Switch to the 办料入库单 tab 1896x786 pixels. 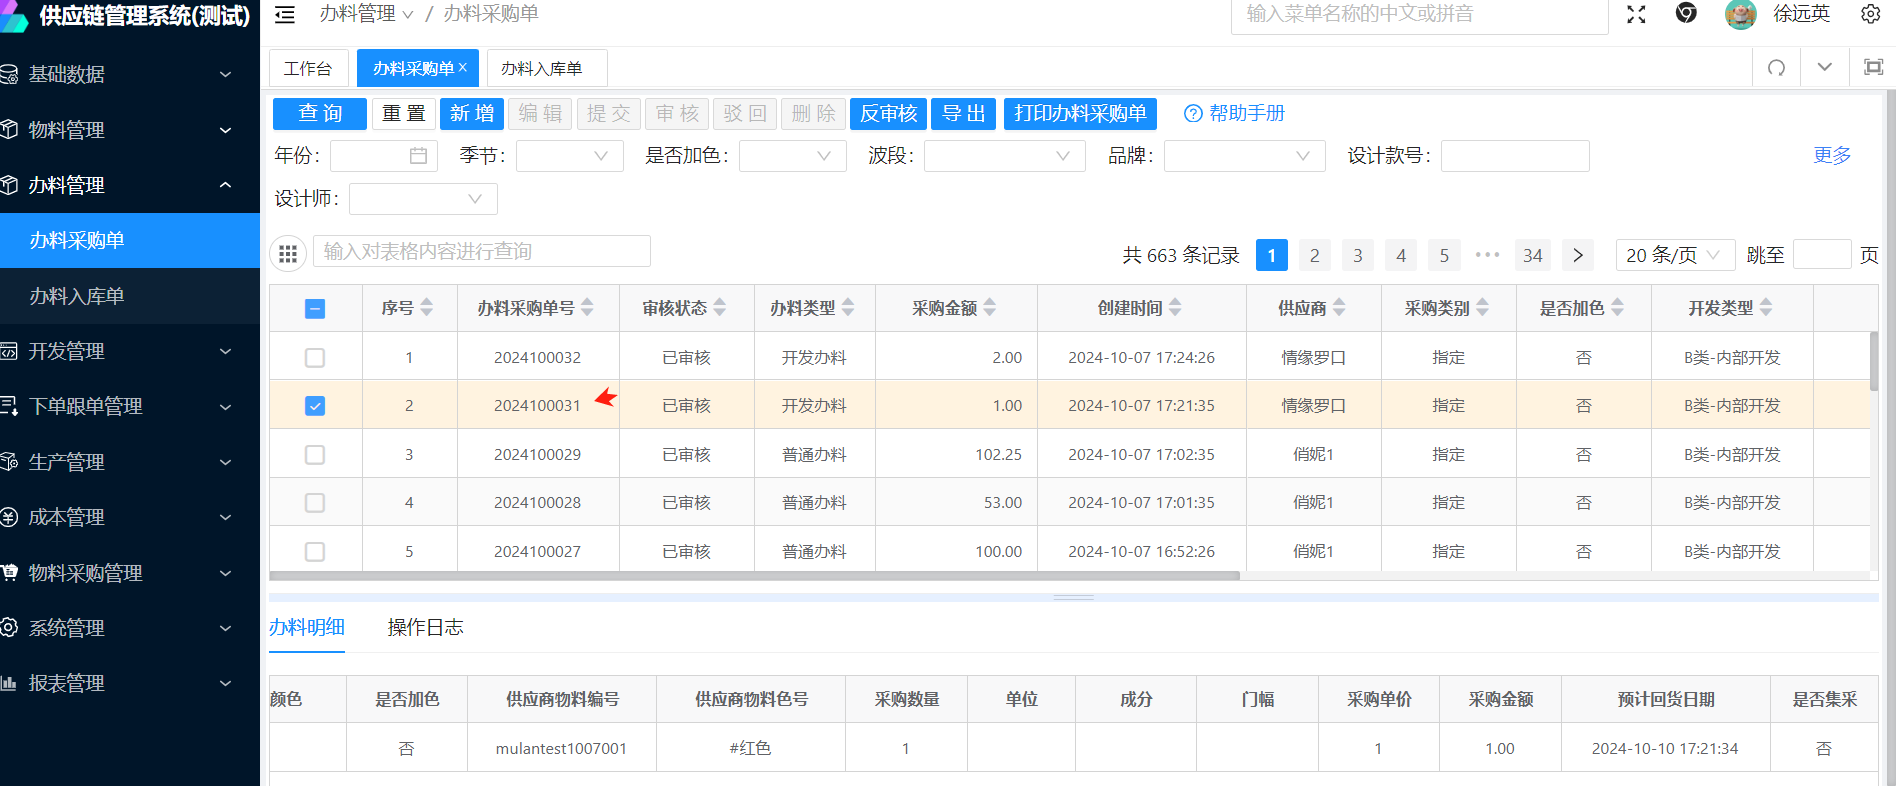[x=541, y=69]
